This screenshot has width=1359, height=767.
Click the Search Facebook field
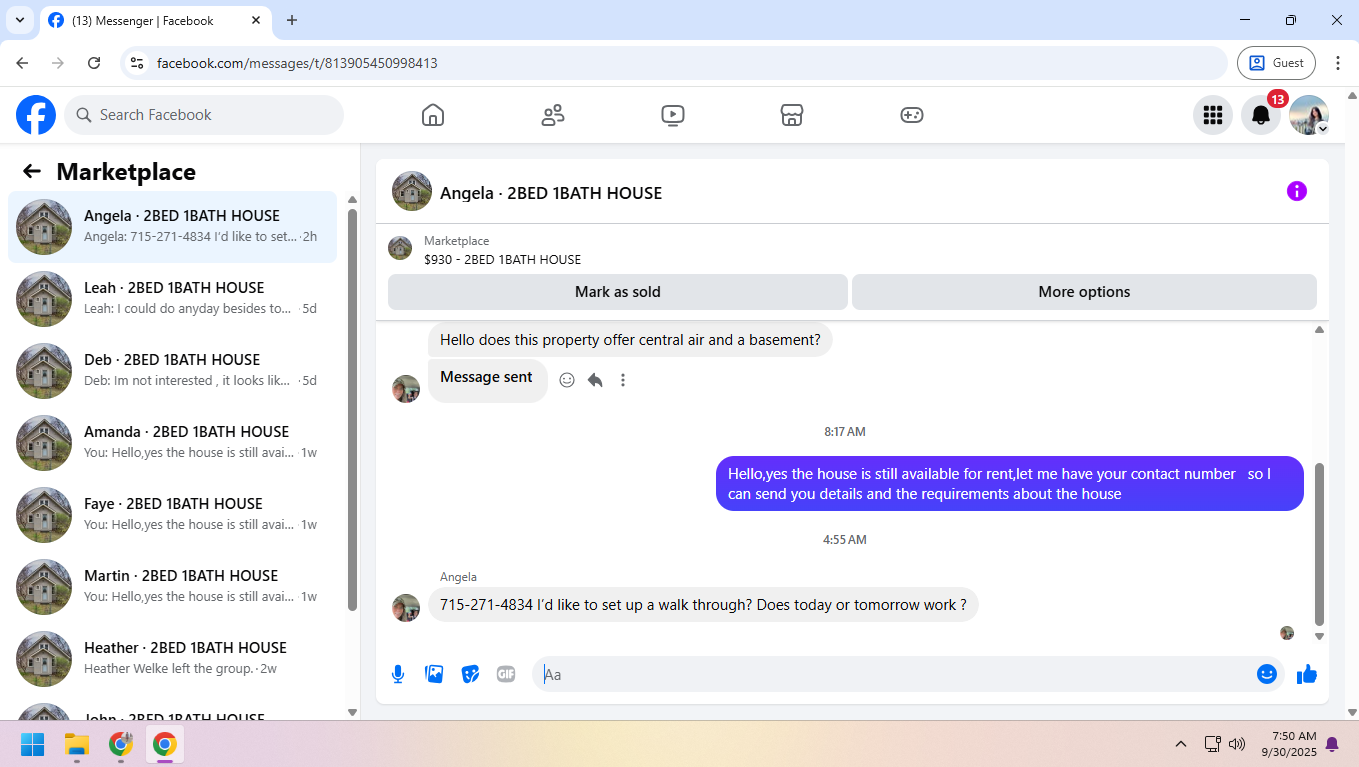204,115
